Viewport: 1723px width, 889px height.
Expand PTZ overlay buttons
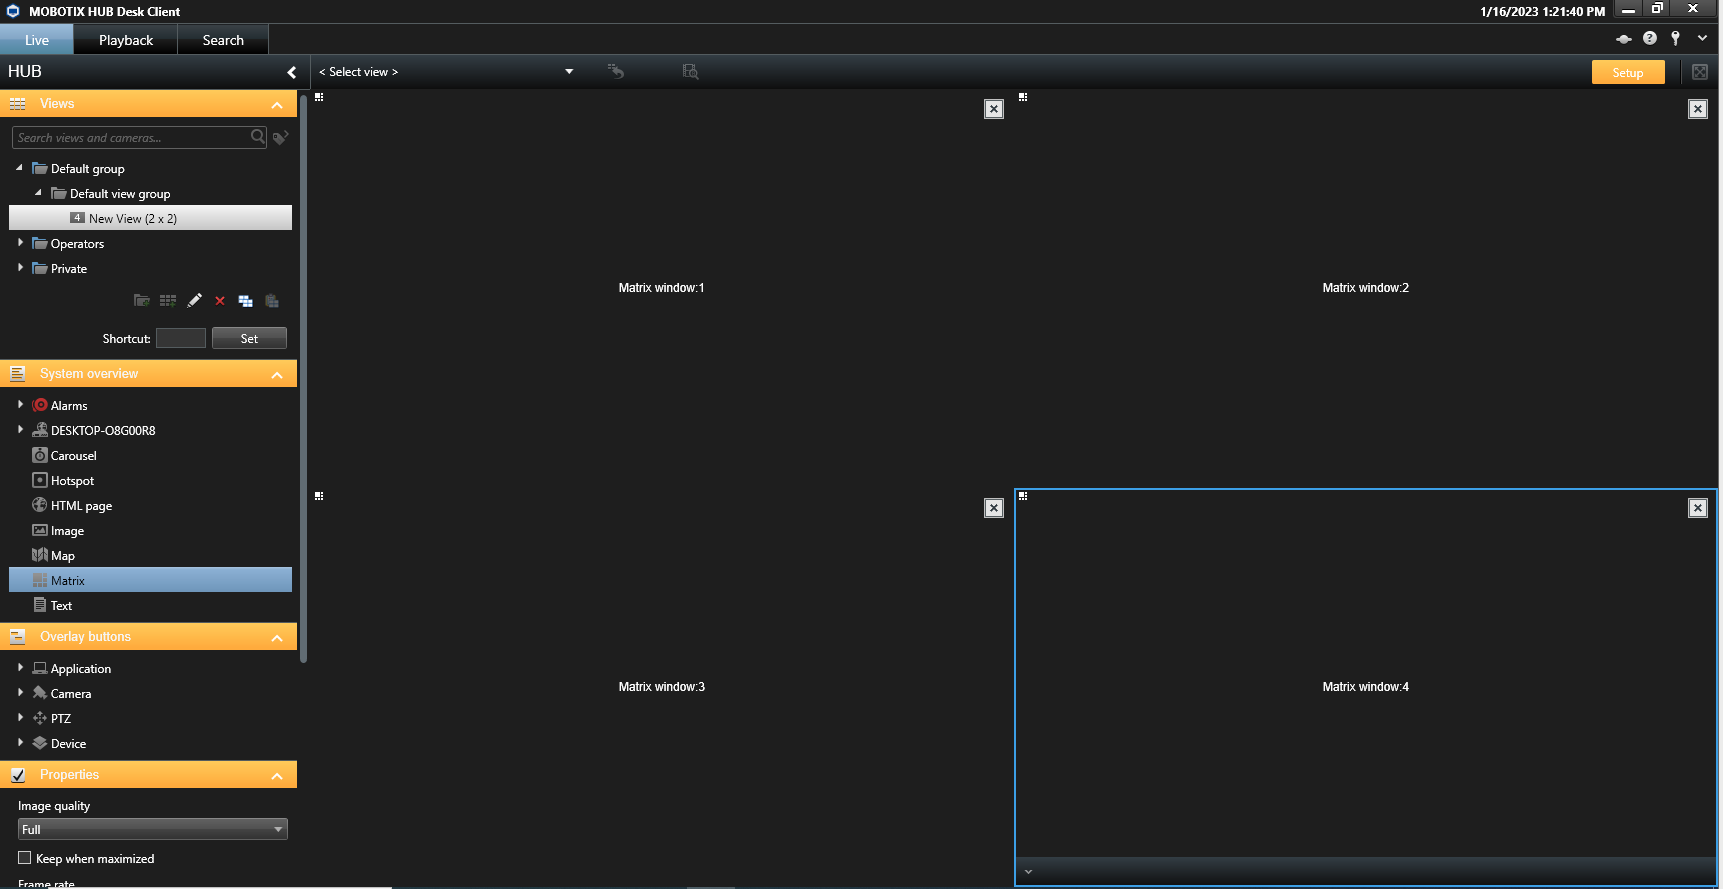[20, 718]
